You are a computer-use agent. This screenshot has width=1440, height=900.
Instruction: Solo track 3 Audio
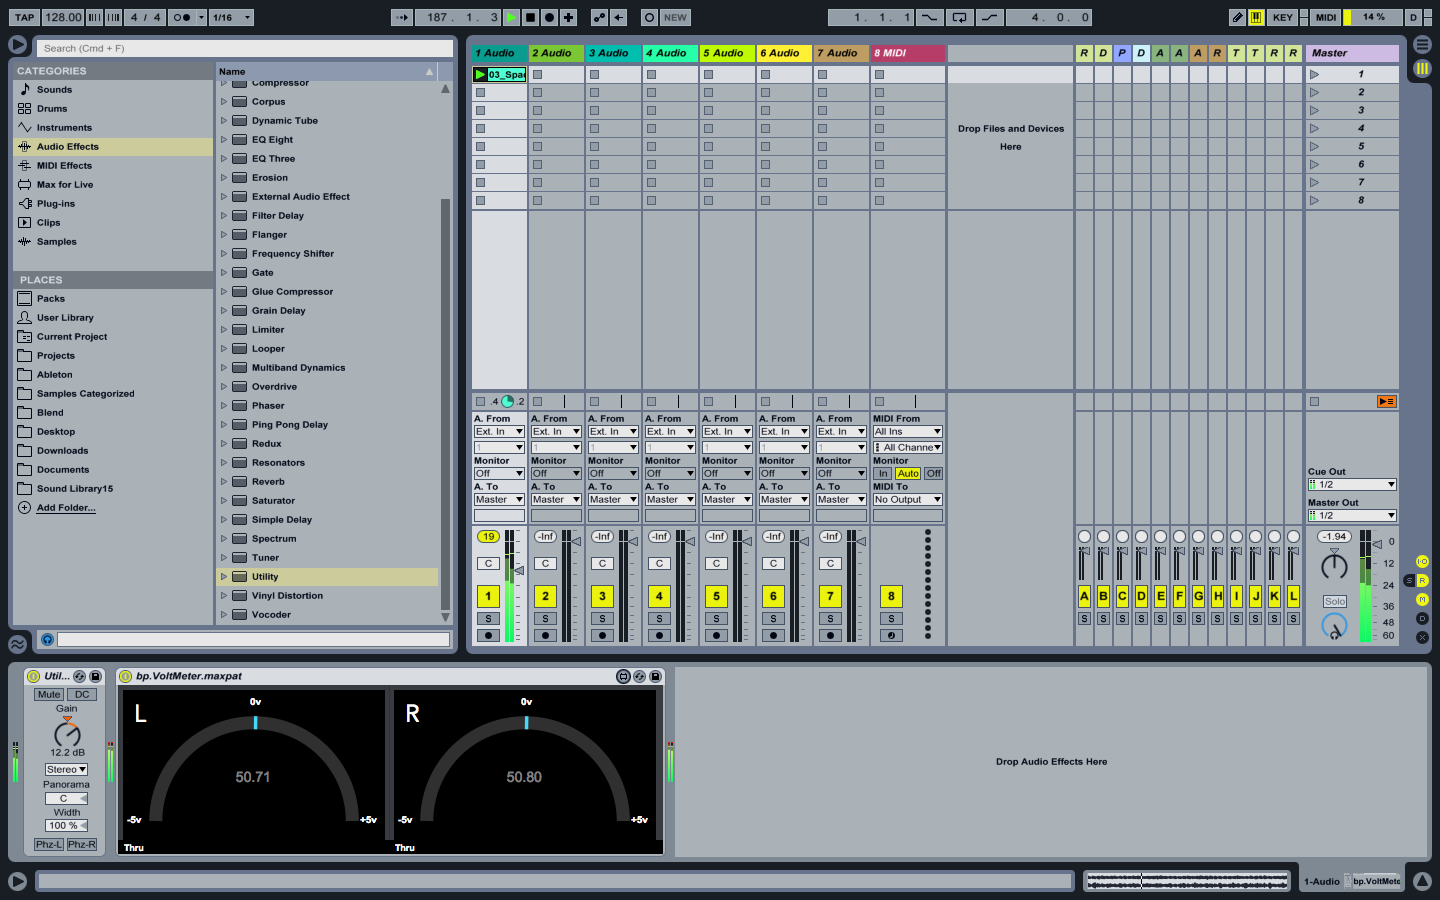point(602,619)
